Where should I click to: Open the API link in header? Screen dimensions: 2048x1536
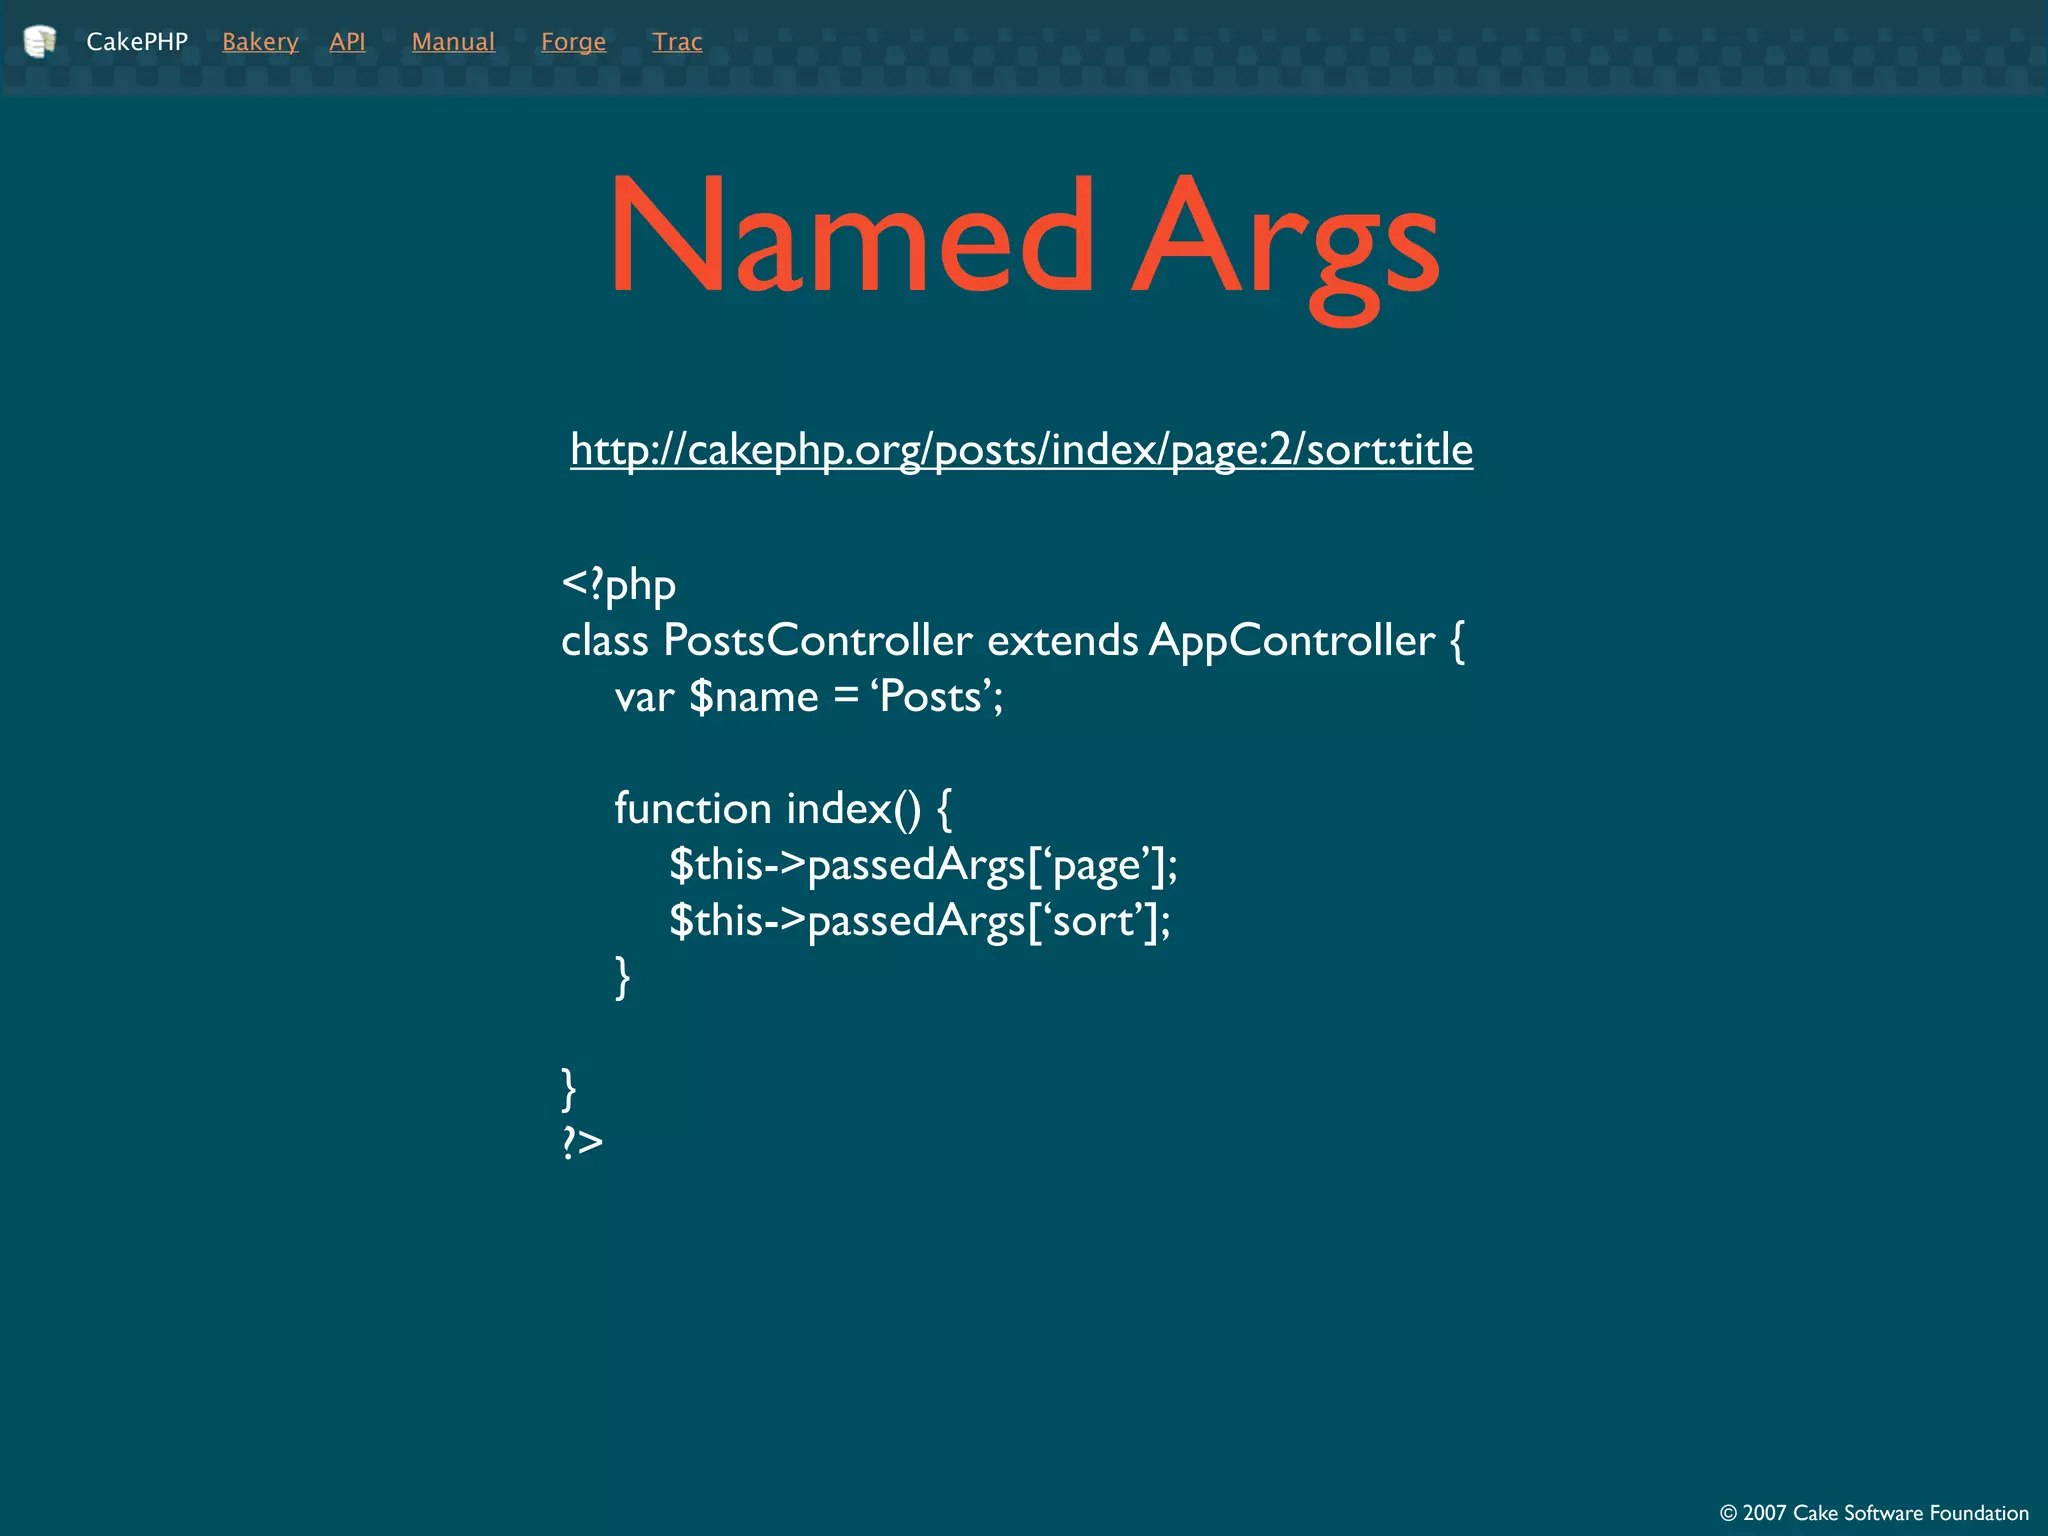pyautogui.click(x=347, y=42)
